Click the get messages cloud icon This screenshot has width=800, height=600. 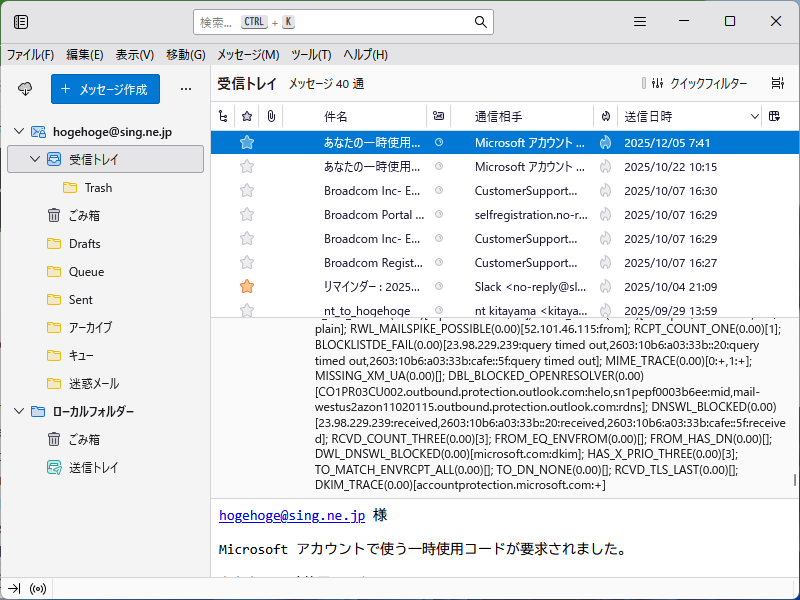point(25,89)
